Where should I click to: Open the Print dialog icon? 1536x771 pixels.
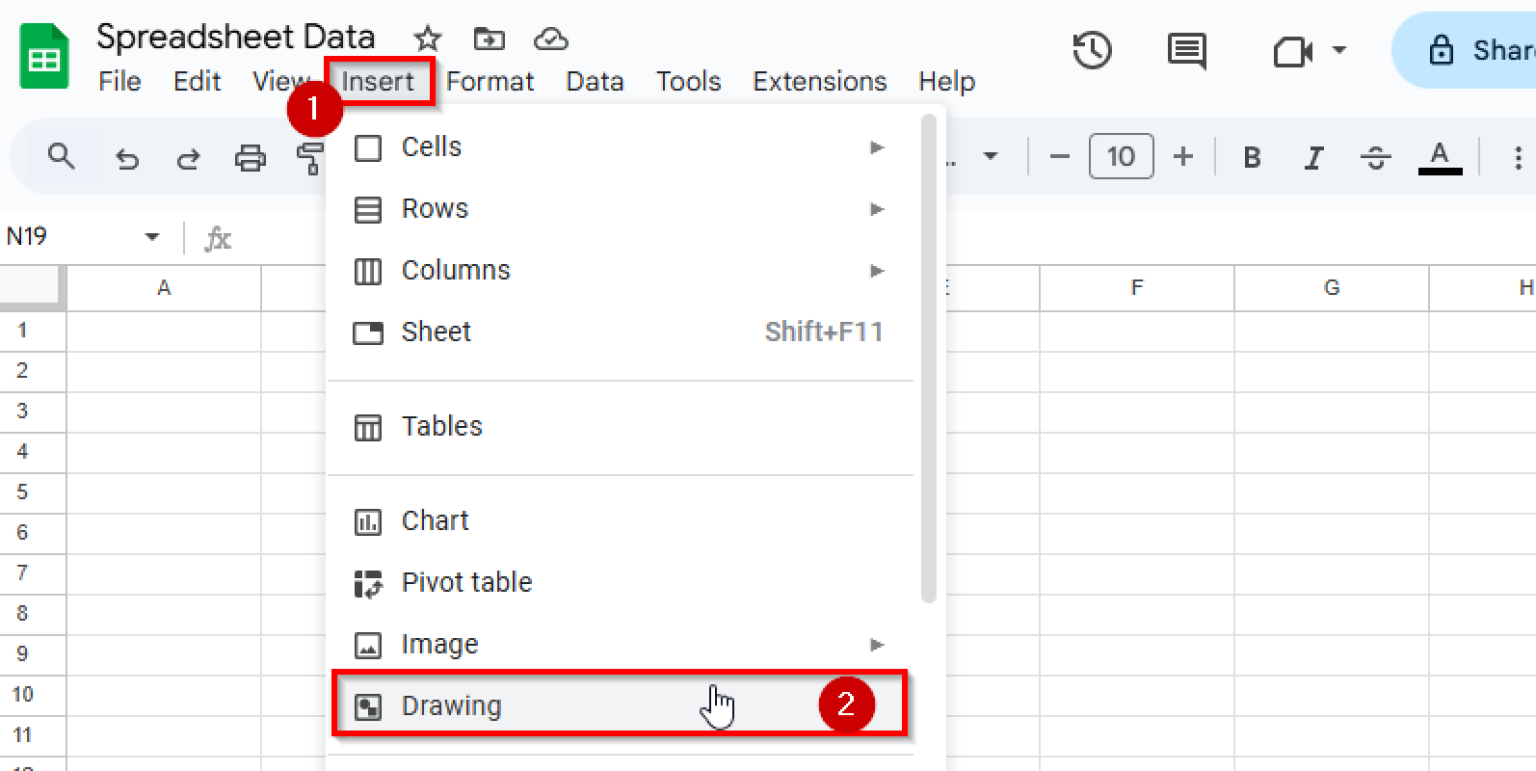tap(250, 156)
